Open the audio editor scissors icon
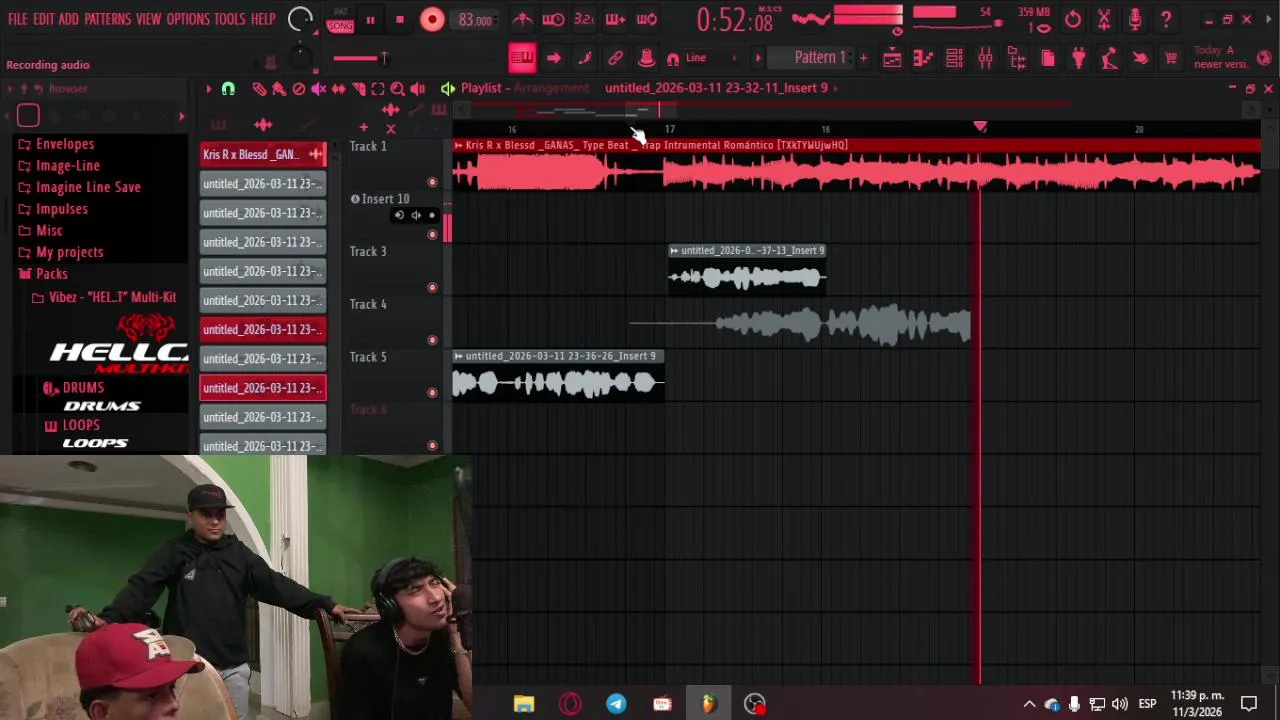This screenshot has width=1280, height=720. coord(1104,19)
